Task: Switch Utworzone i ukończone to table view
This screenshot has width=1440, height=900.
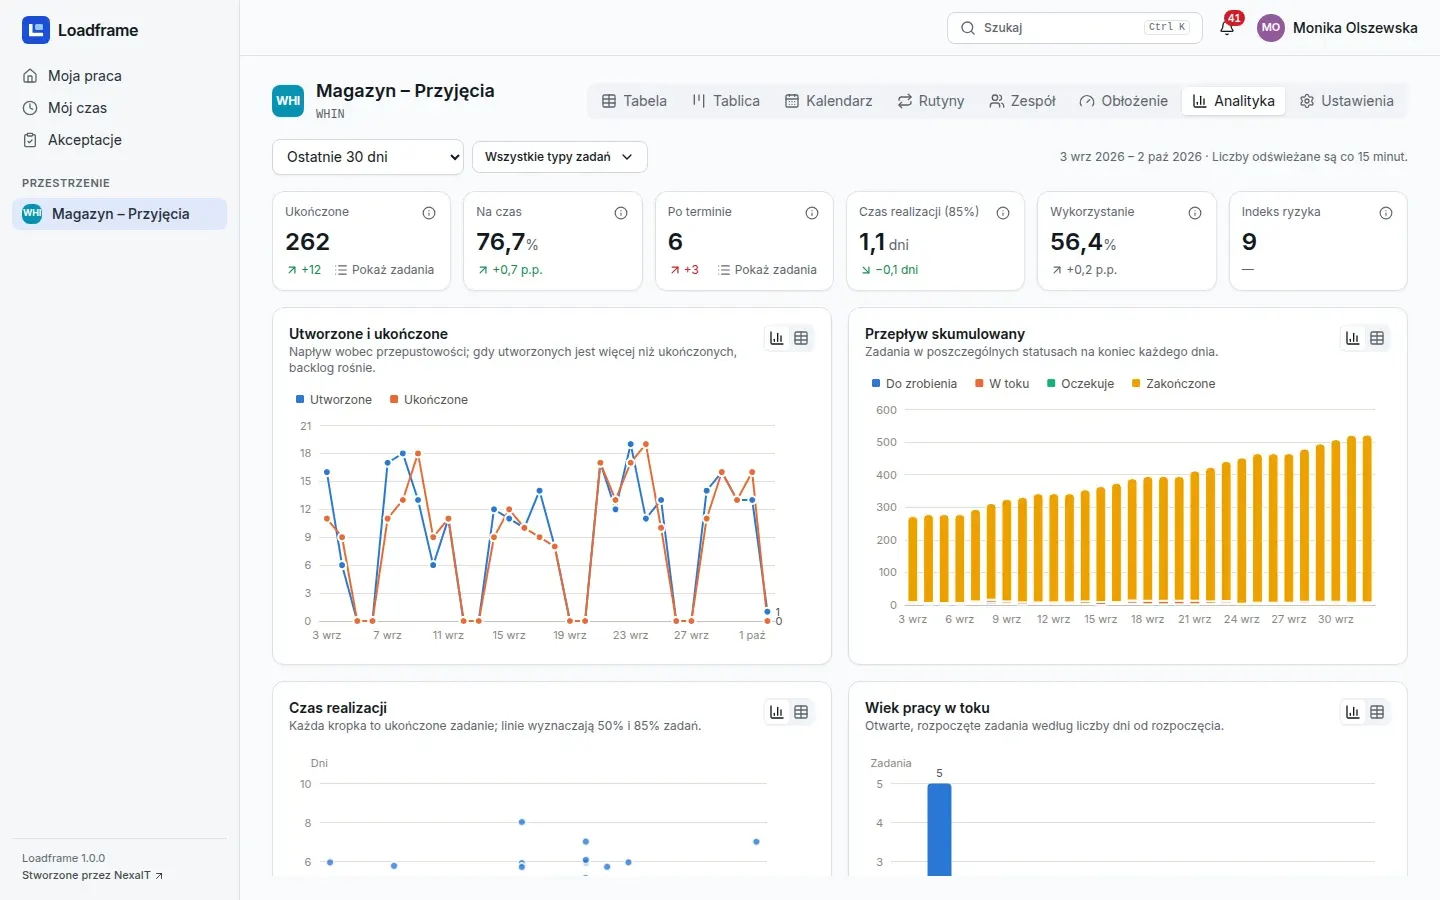Action: click(801, 338)
